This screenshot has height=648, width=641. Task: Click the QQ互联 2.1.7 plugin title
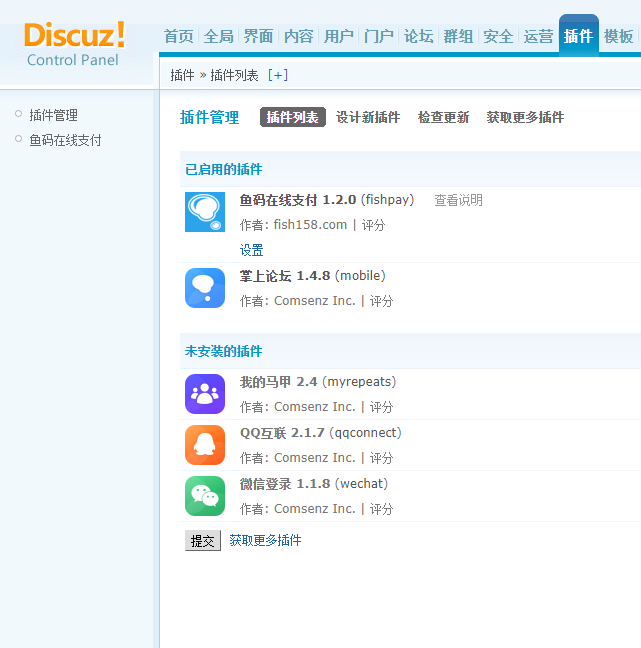(x=282, y=433)
